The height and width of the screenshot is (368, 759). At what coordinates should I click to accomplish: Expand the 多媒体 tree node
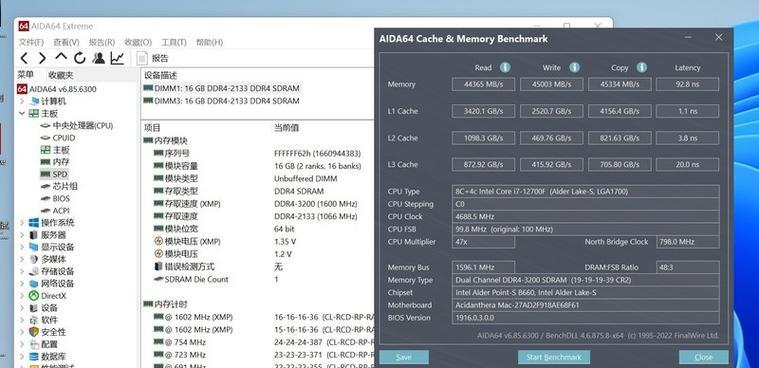[22, 259]
